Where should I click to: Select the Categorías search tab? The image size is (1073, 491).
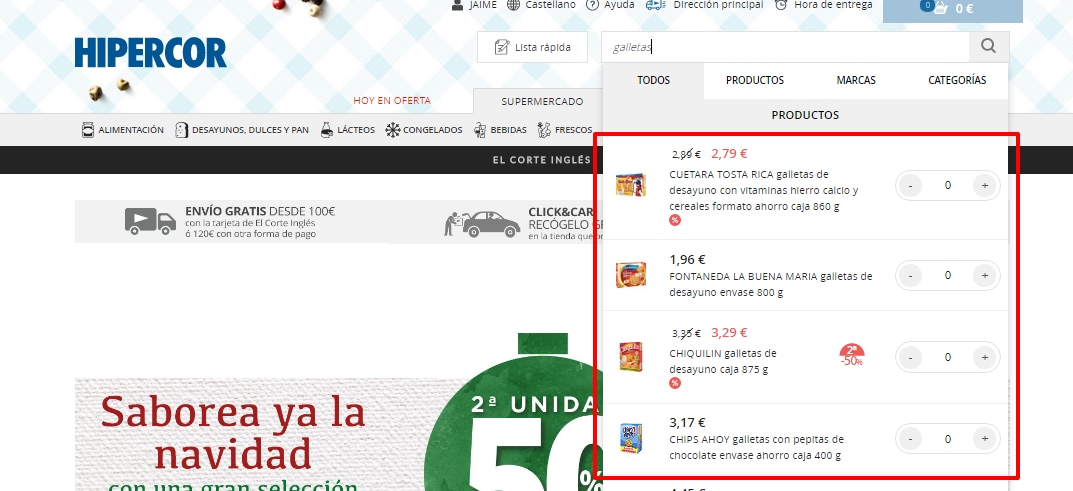(956, 80)
